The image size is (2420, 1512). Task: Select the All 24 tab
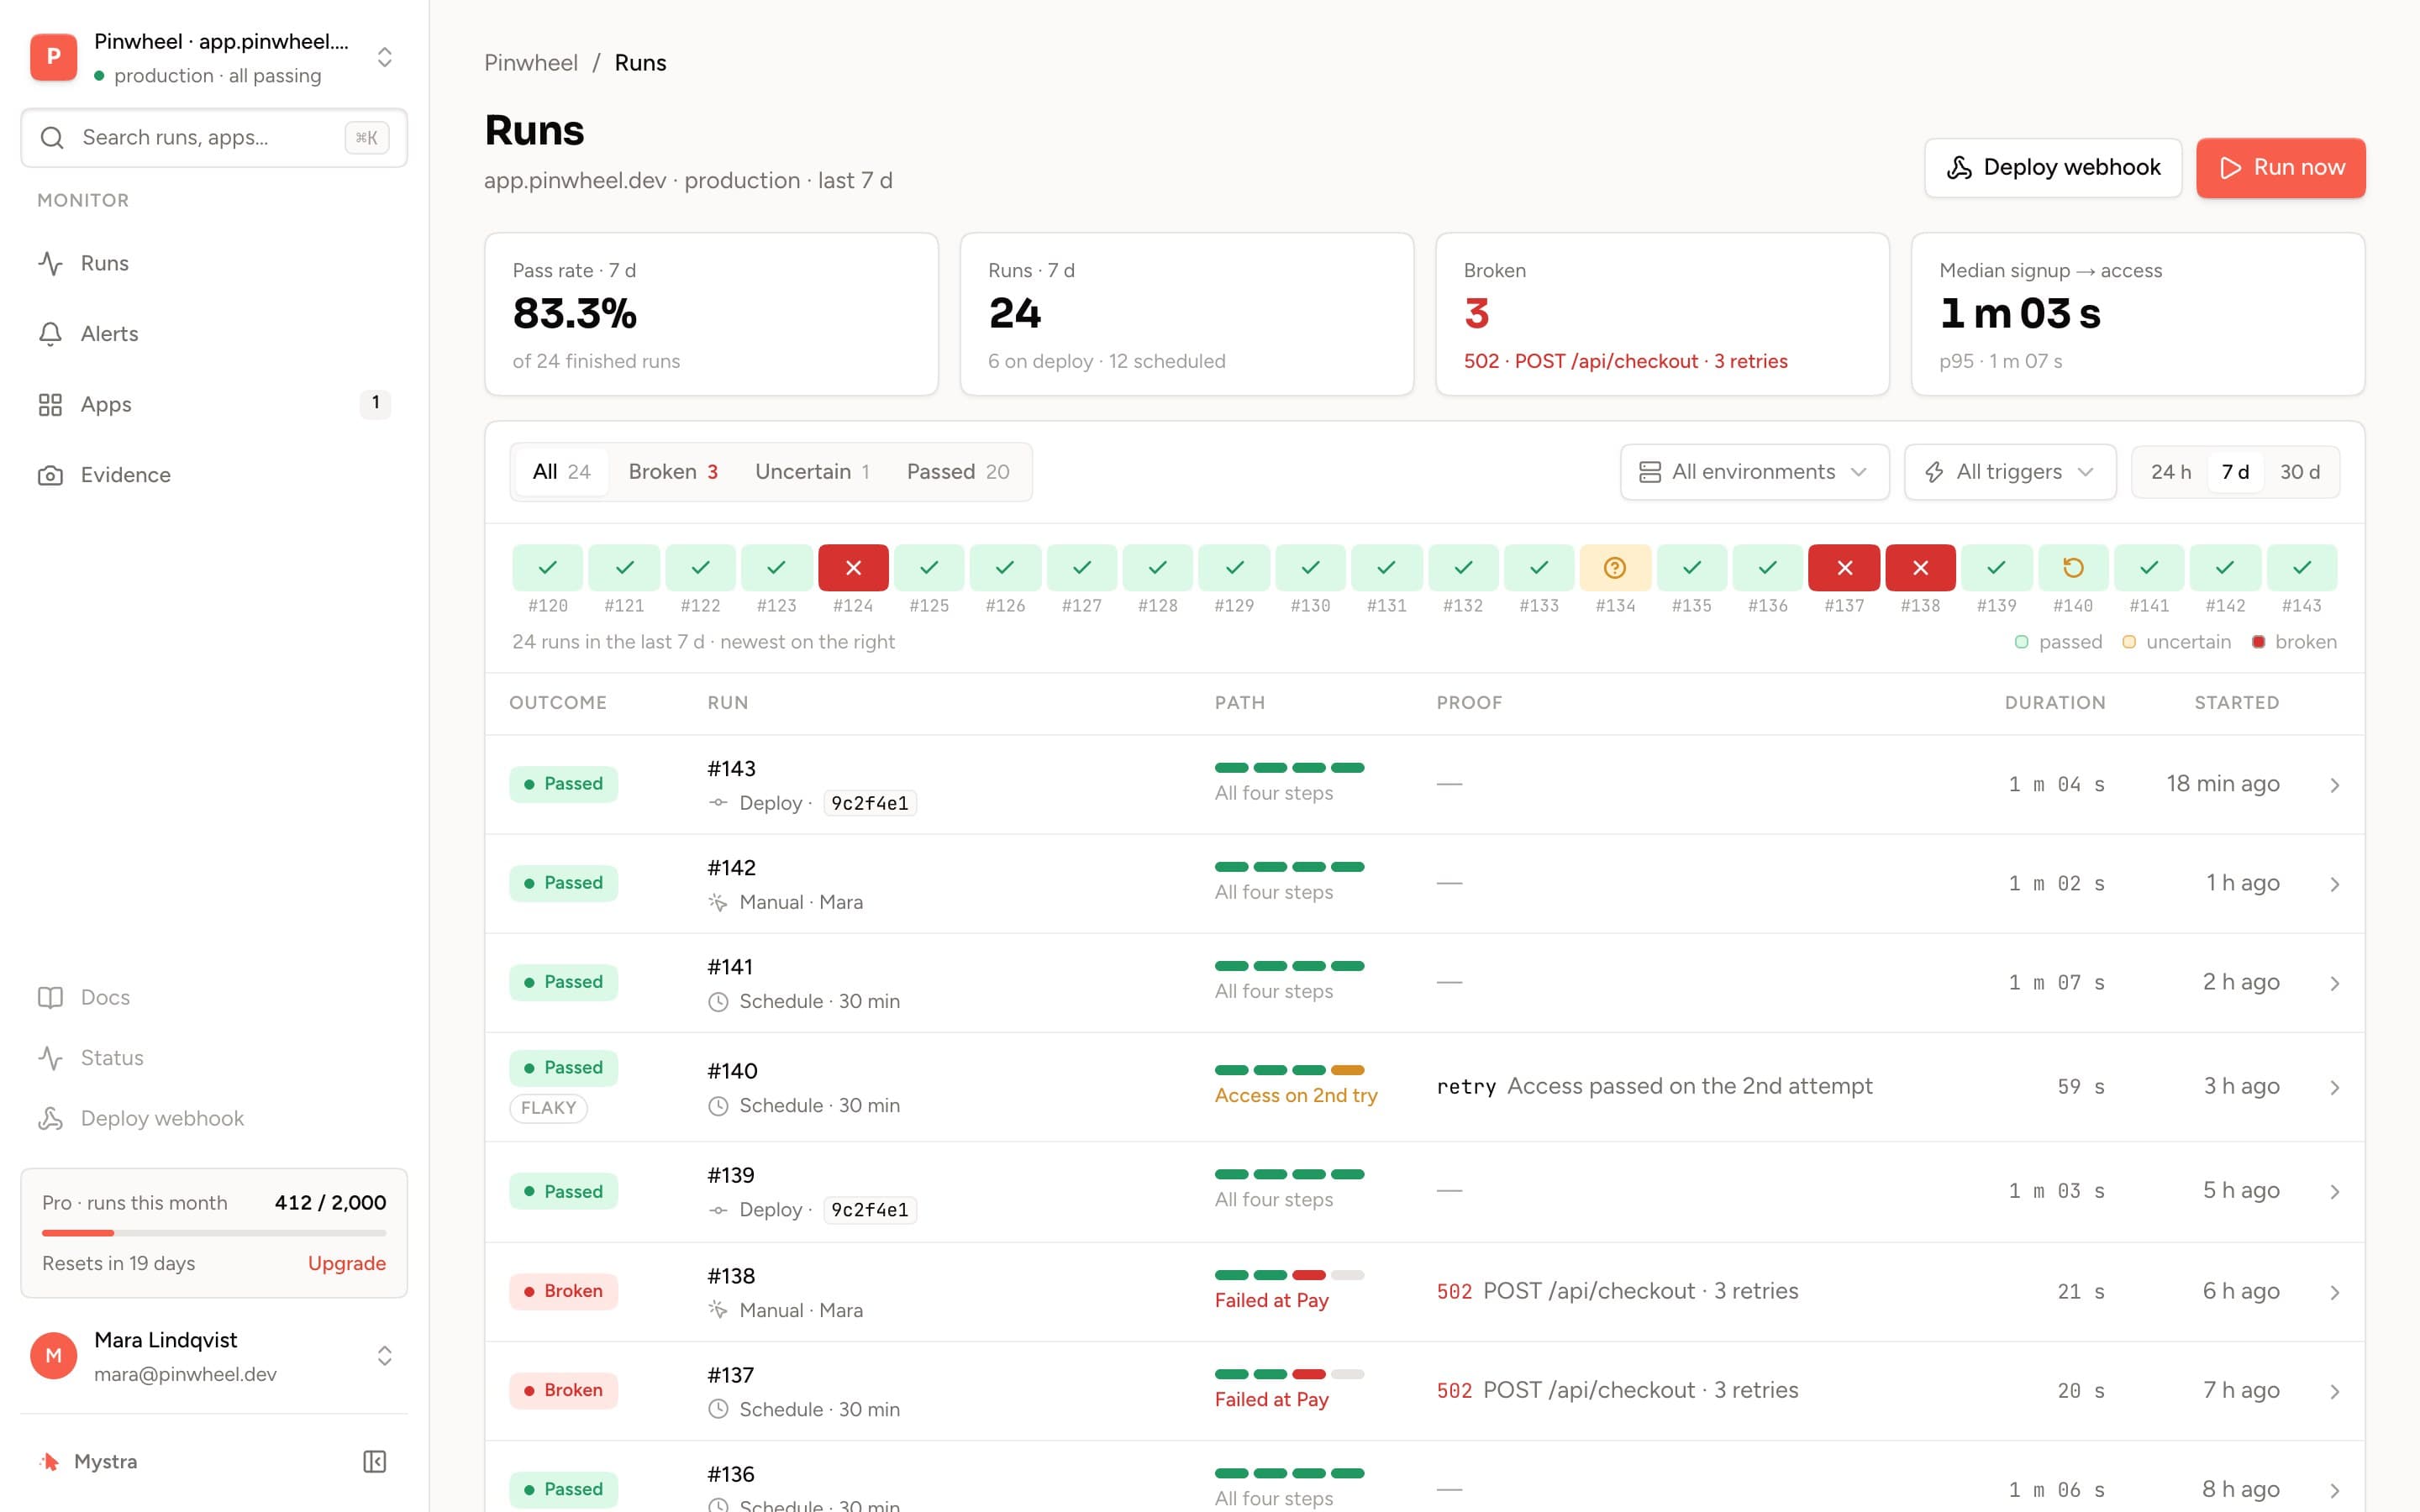click(x=562, y=472)
